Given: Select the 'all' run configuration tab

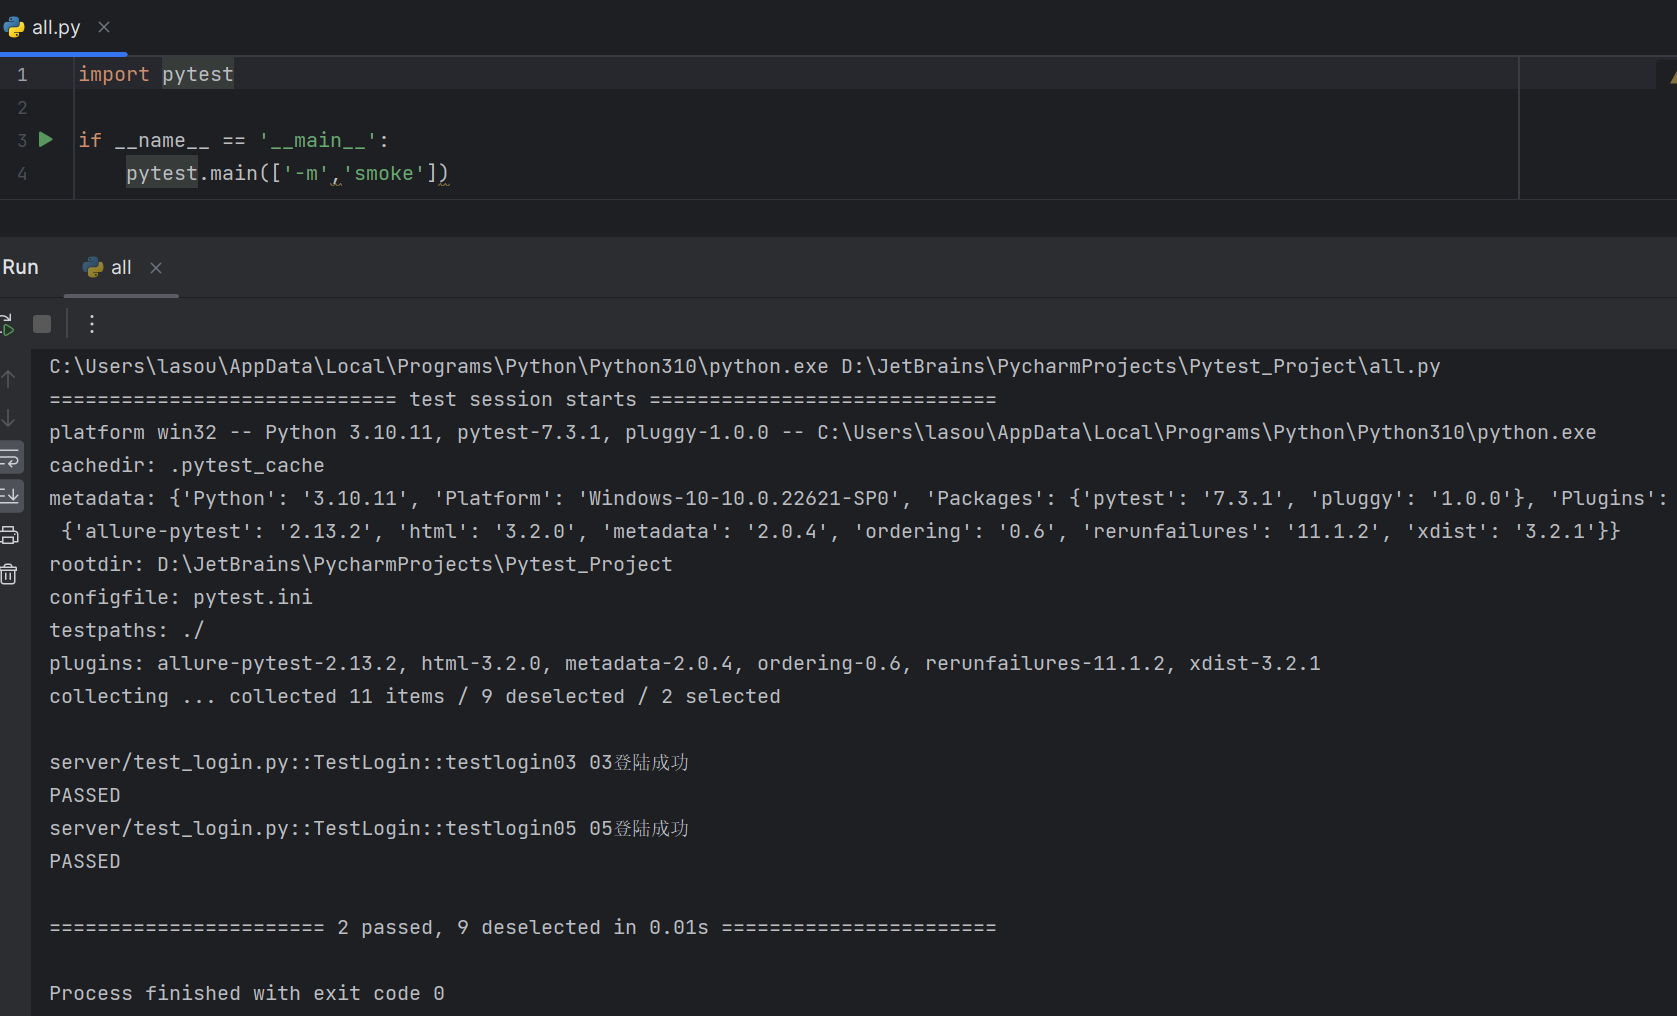Looking at the screenshot, I should [x=120, y=267].
